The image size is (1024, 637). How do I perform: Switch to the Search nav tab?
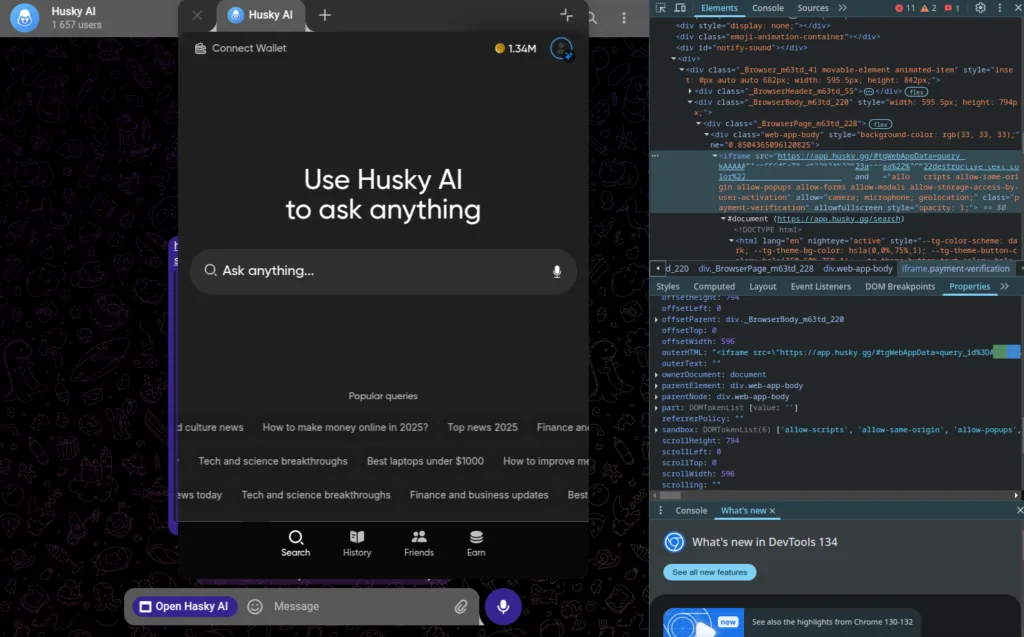point(296,544)
